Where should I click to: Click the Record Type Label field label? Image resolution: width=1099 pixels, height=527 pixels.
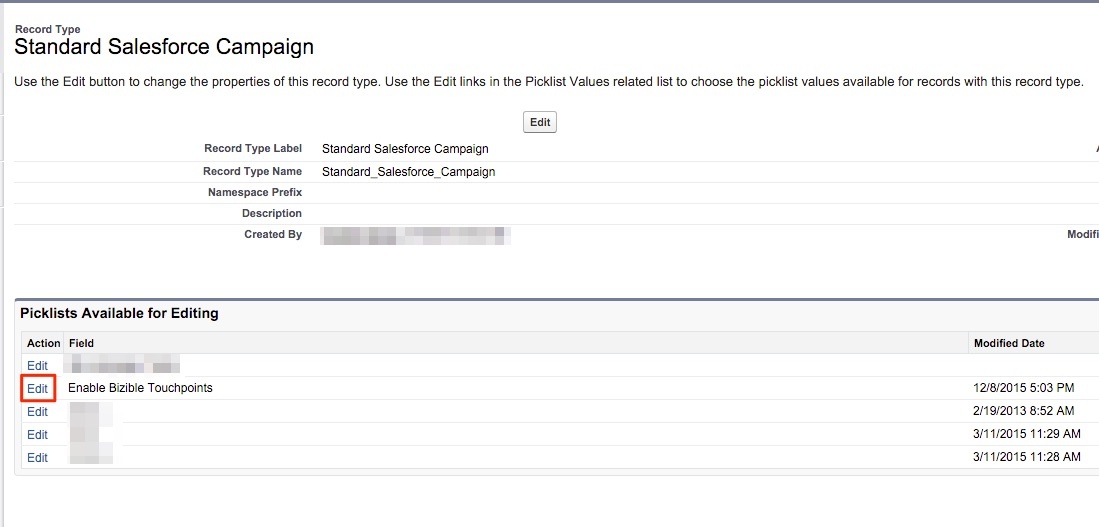coord(253,149)
